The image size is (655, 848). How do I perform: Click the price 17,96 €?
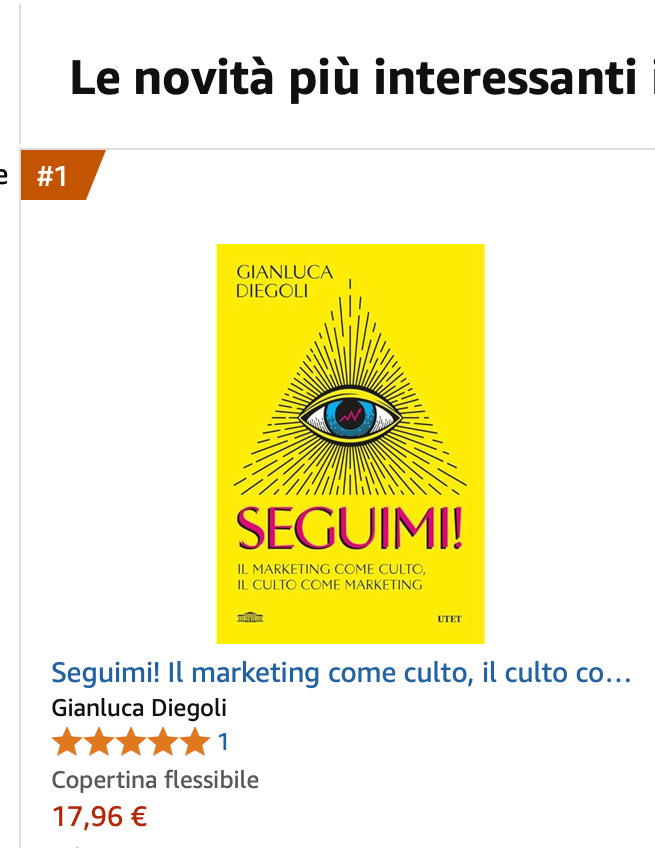tap(100, 816)
